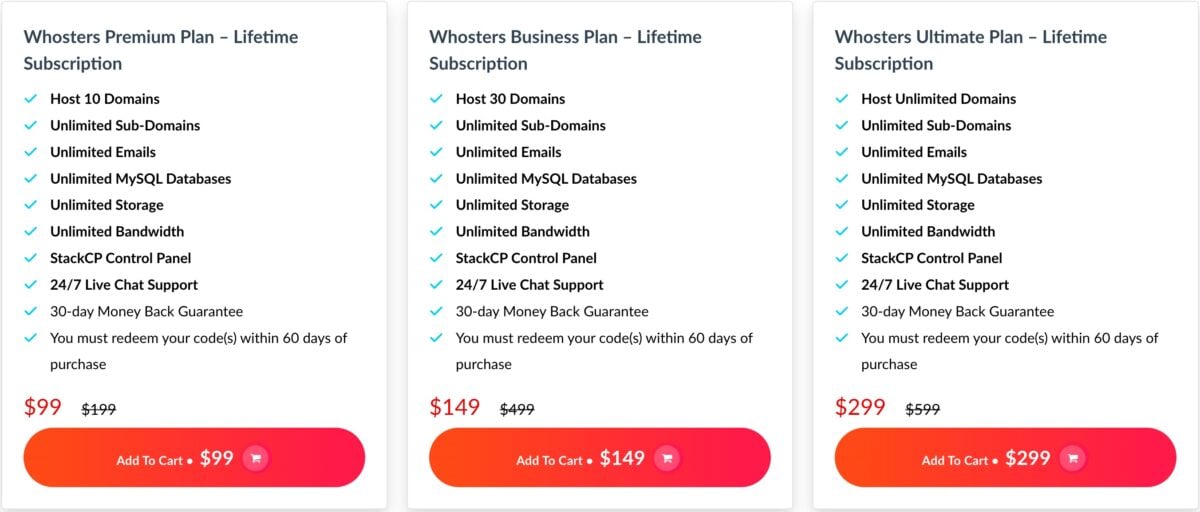Add Business Plan to cart for $149
Viewport: 1200px width, 512px height.
click(599, 458)
